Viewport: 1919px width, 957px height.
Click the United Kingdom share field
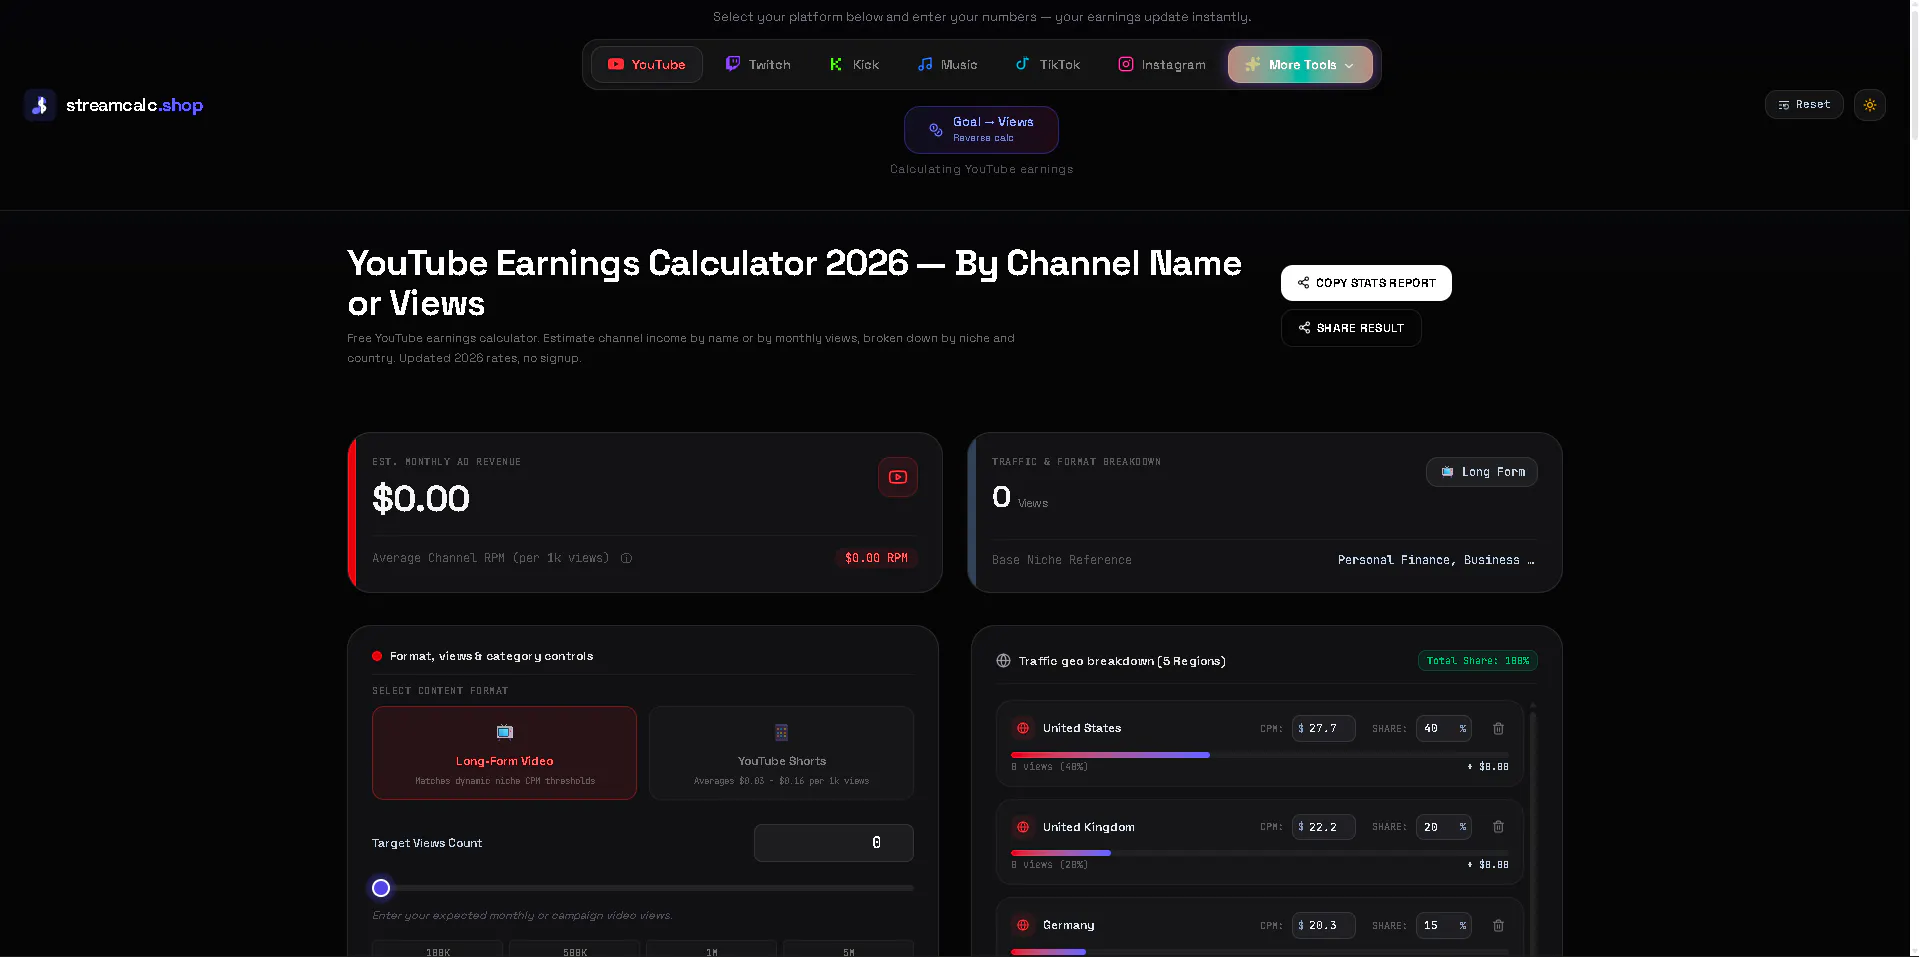[1444, 827]
